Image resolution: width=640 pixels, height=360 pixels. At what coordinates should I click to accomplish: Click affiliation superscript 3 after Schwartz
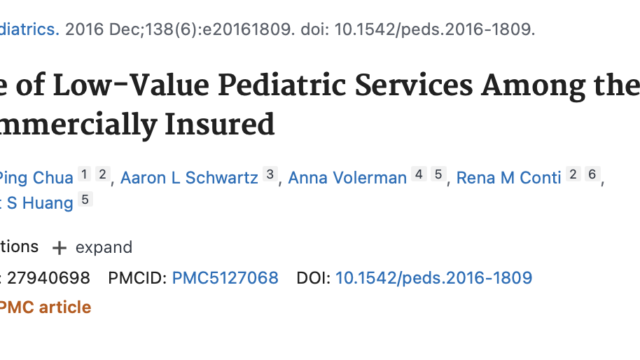(x=270, y=174)
